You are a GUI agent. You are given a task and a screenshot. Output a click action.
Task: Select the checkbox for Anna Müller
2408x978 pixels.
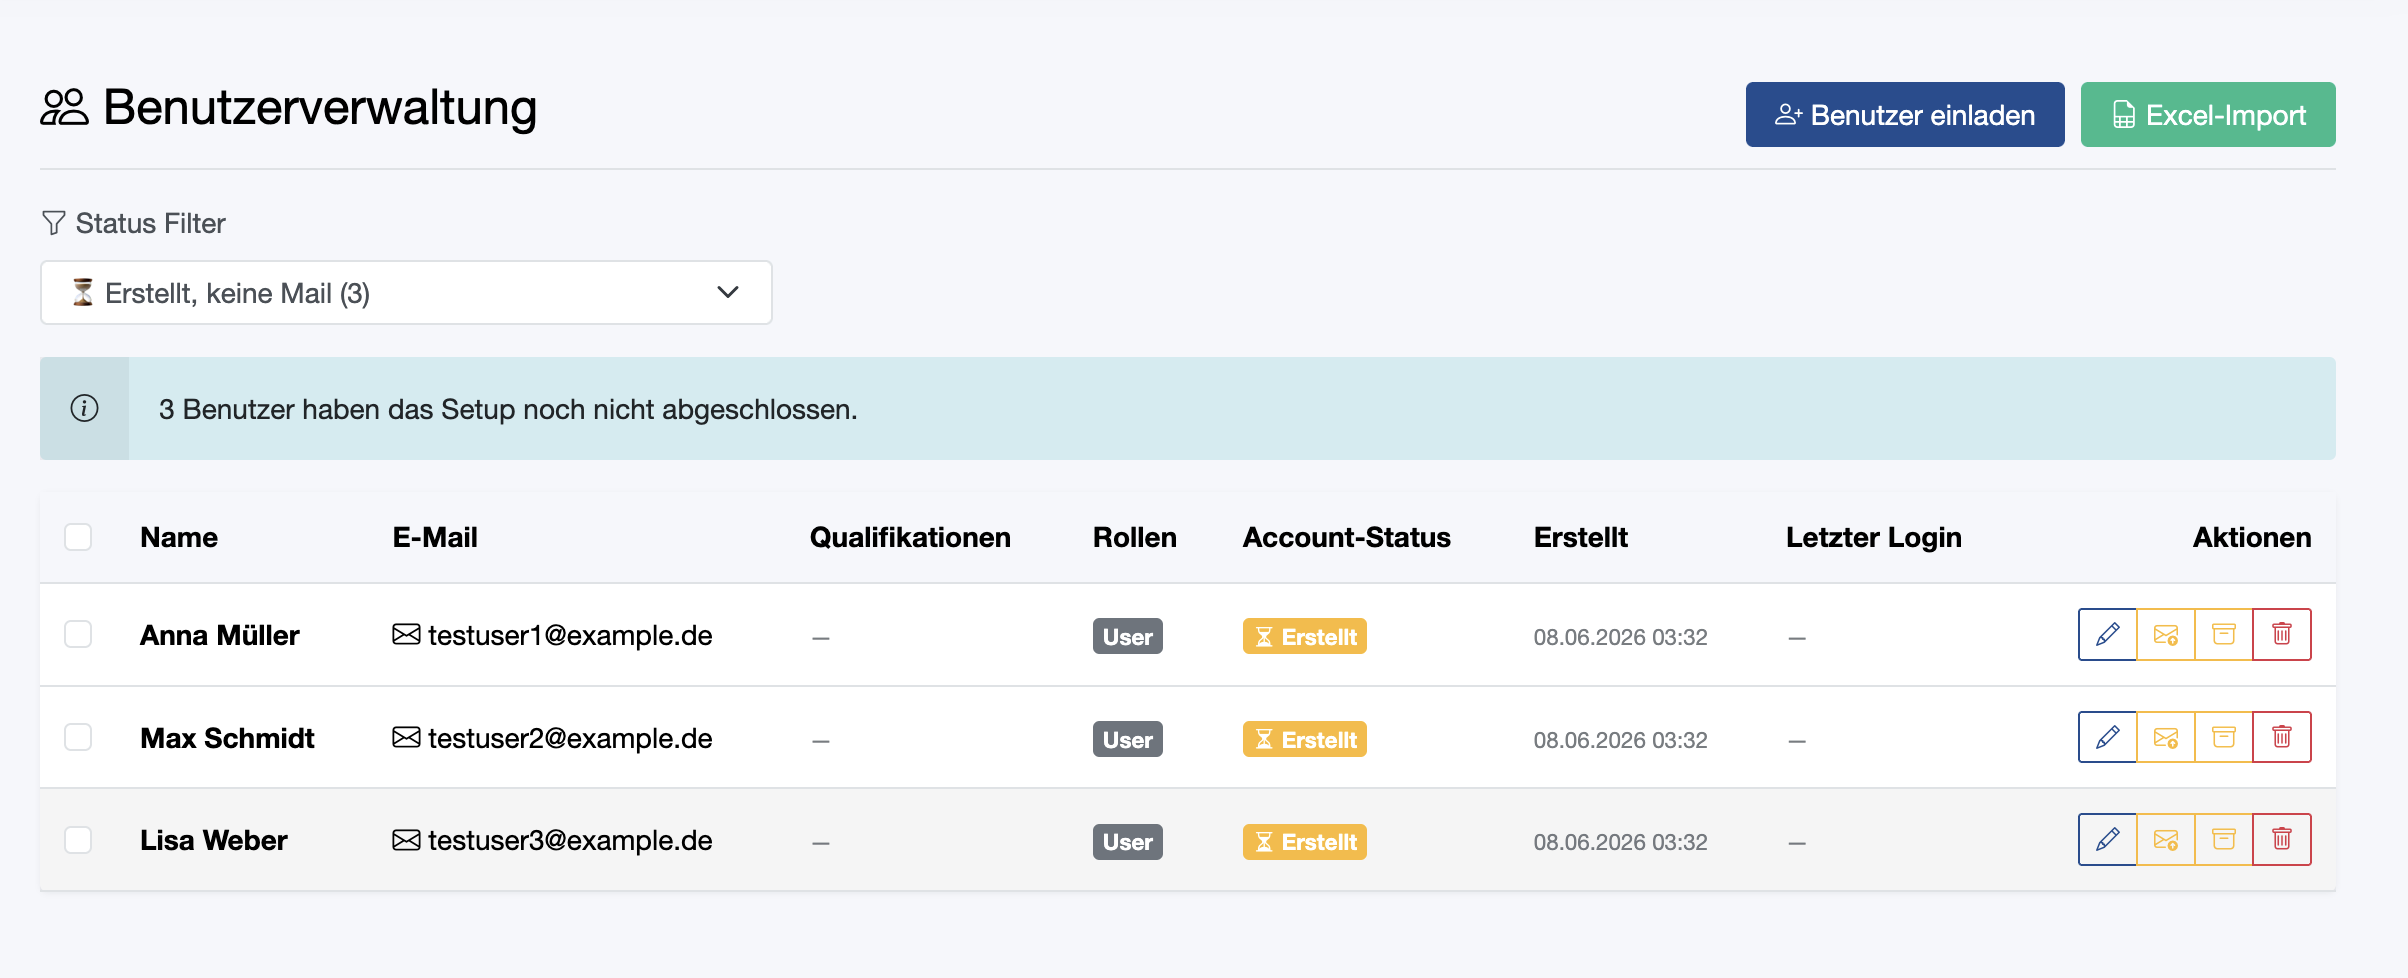[78, 634]
